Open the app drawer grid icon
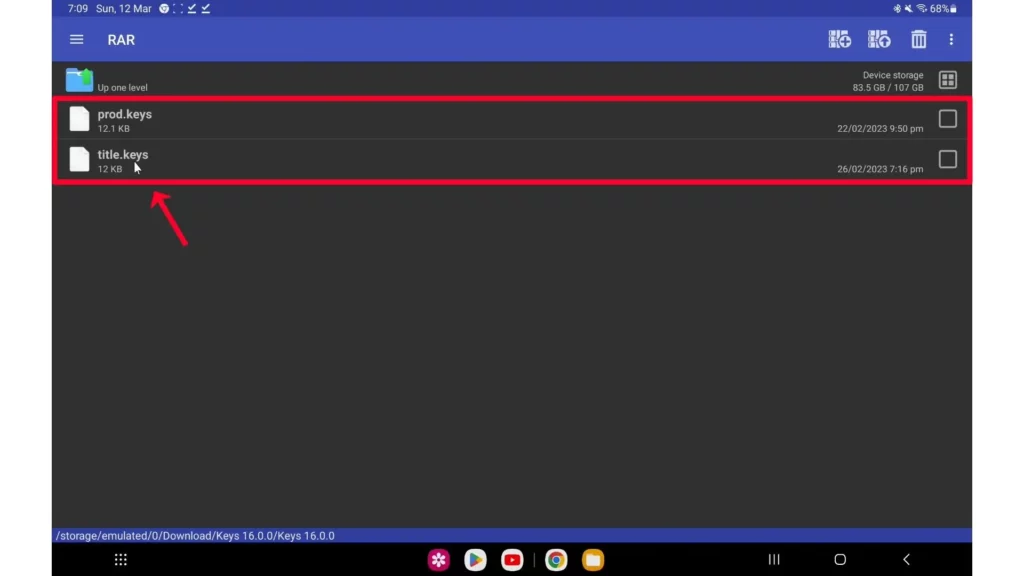 click(x=121, y=560)
